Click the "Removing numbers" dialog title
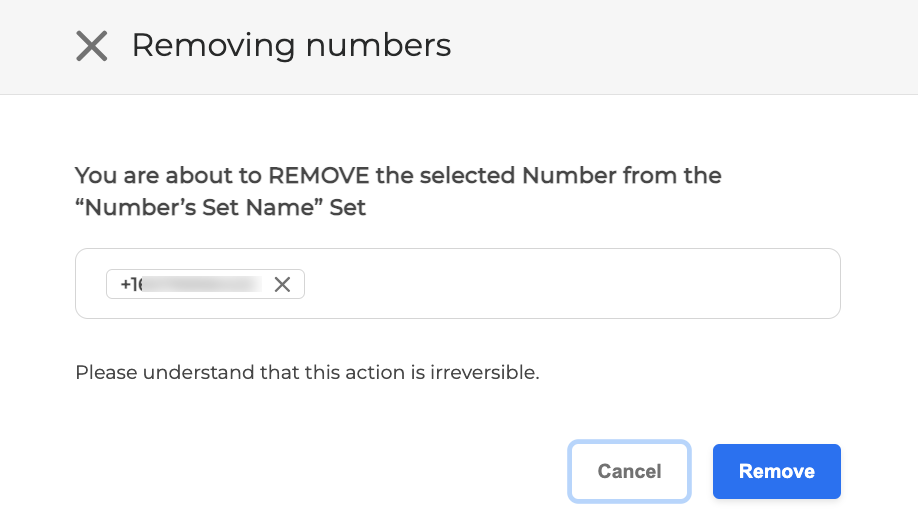 pyautogui.click(x=291, y=45)
